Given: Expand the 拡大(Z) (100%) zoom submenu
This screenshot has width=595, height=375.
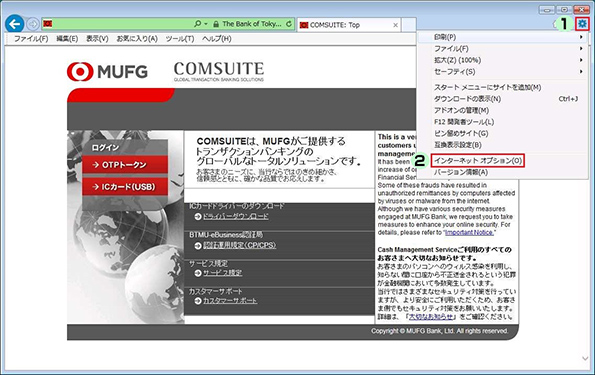Looking at the screenshot, I should (x=502, y=60).
